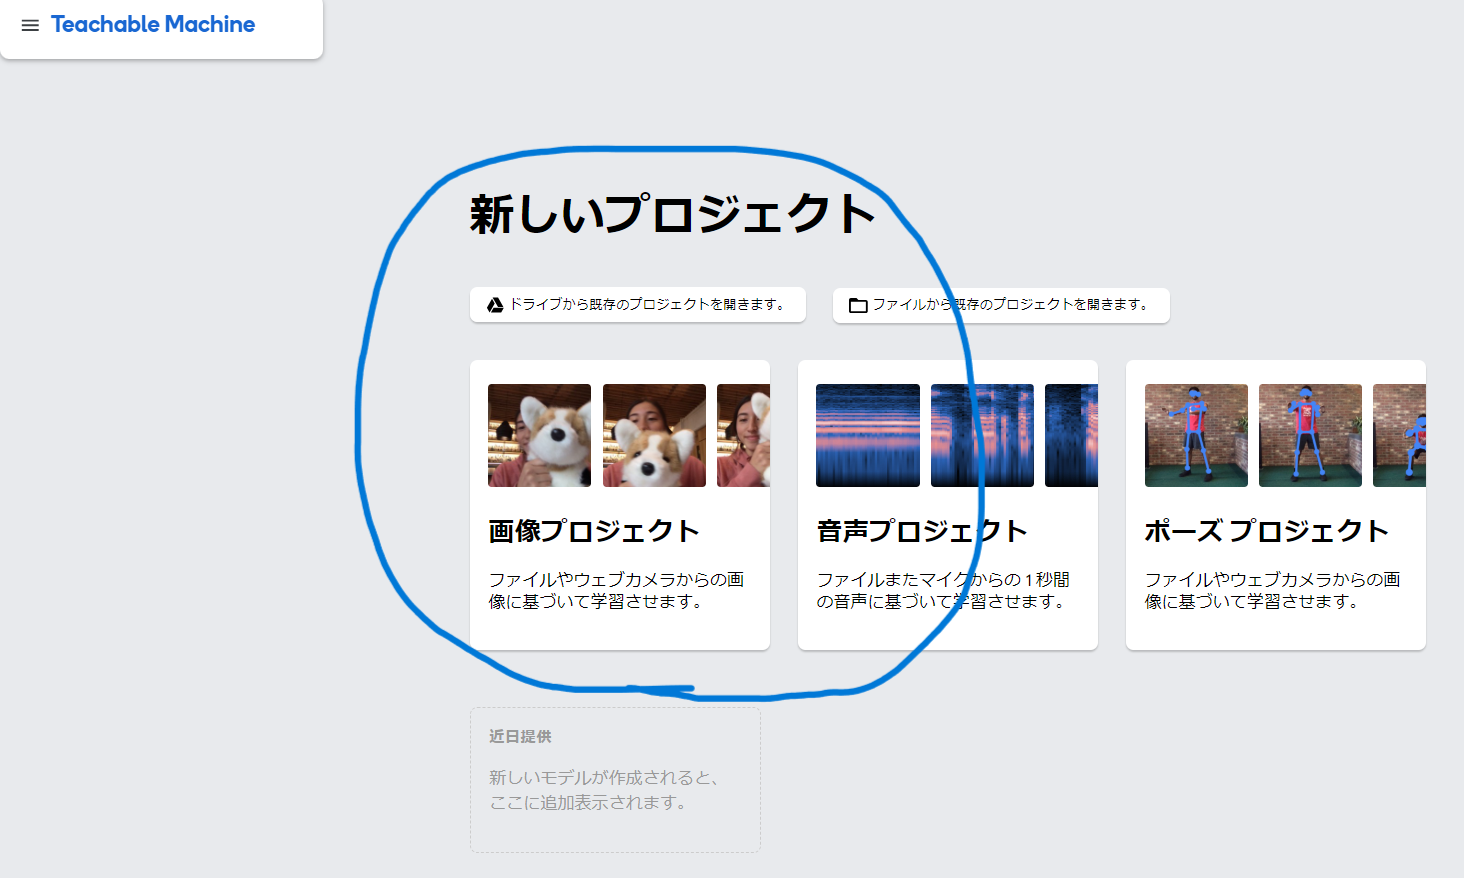Open the 画像プロジェクト card title

(594, 531)
